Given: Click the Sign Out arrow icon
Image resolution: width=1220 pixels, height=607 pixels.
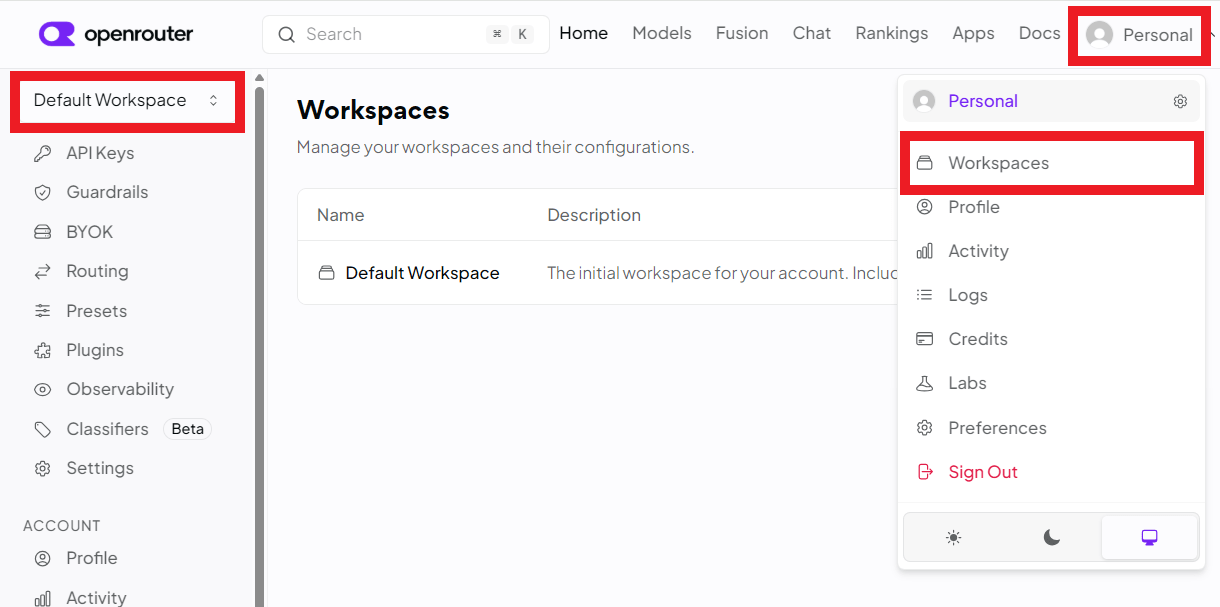Looking at the screenshot, I should [925, 472].
